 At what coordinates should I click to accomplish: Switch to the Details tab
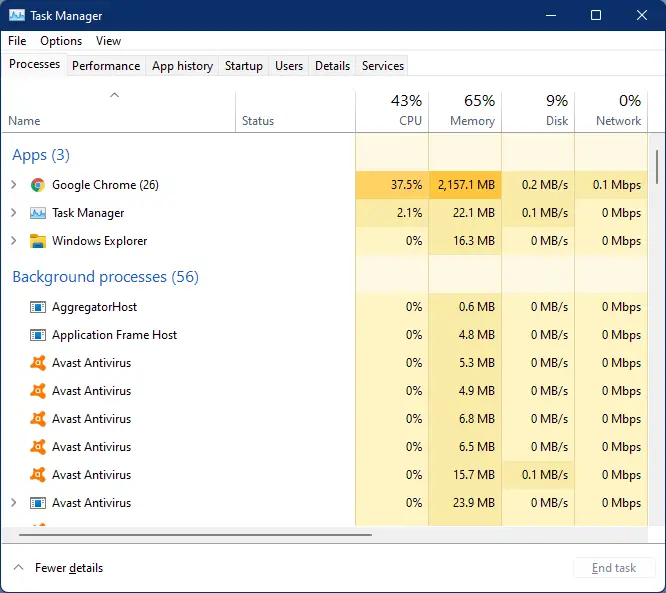click(x=332, y=66)
